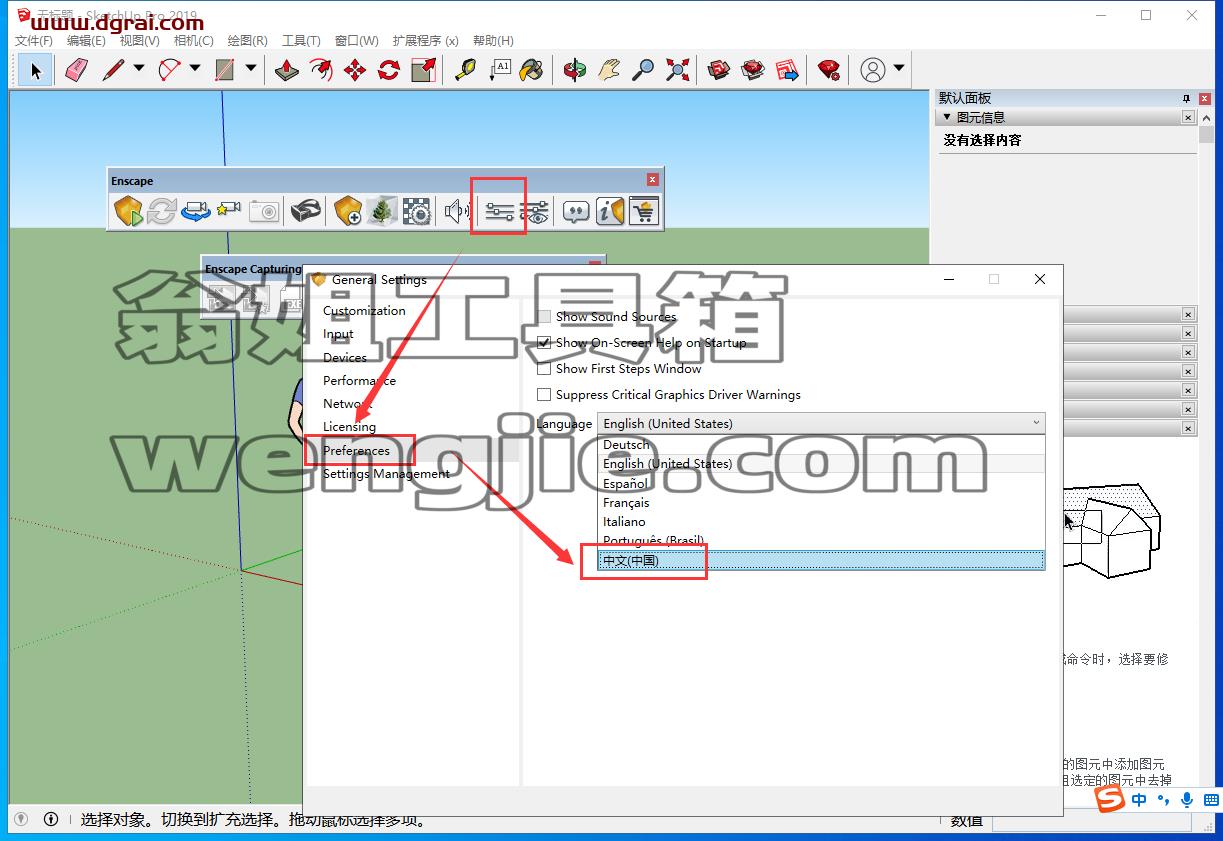Open the Enscape store cart icon
The height and width of the screenshot is (841, 1223).
click(x=644, y=211)
